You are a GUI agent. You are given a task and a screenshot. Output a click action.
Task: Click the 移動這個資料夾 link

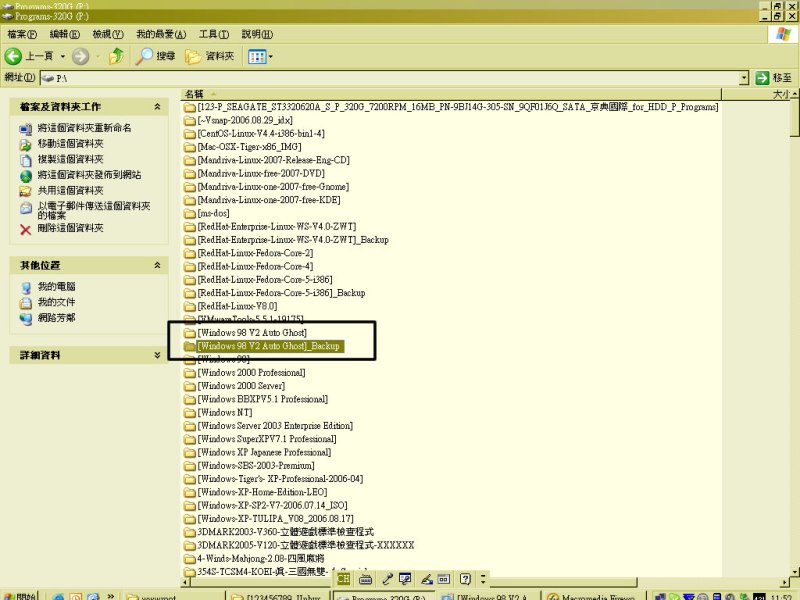click(70, 144)
